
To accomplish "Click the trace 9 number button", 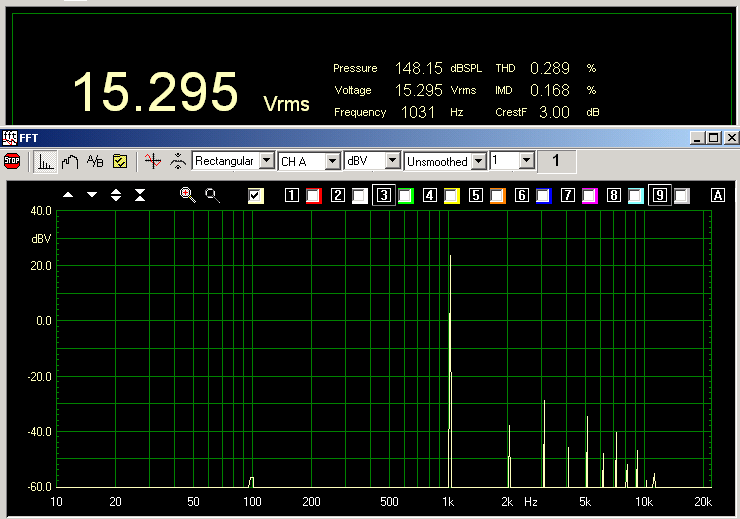I will tap(660, 196).
